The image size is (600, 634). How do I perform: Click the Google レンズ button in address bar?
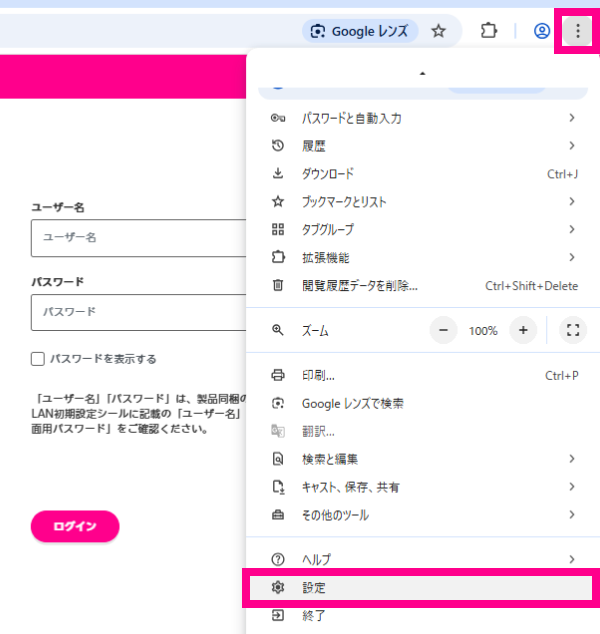[x=359, y=31]
